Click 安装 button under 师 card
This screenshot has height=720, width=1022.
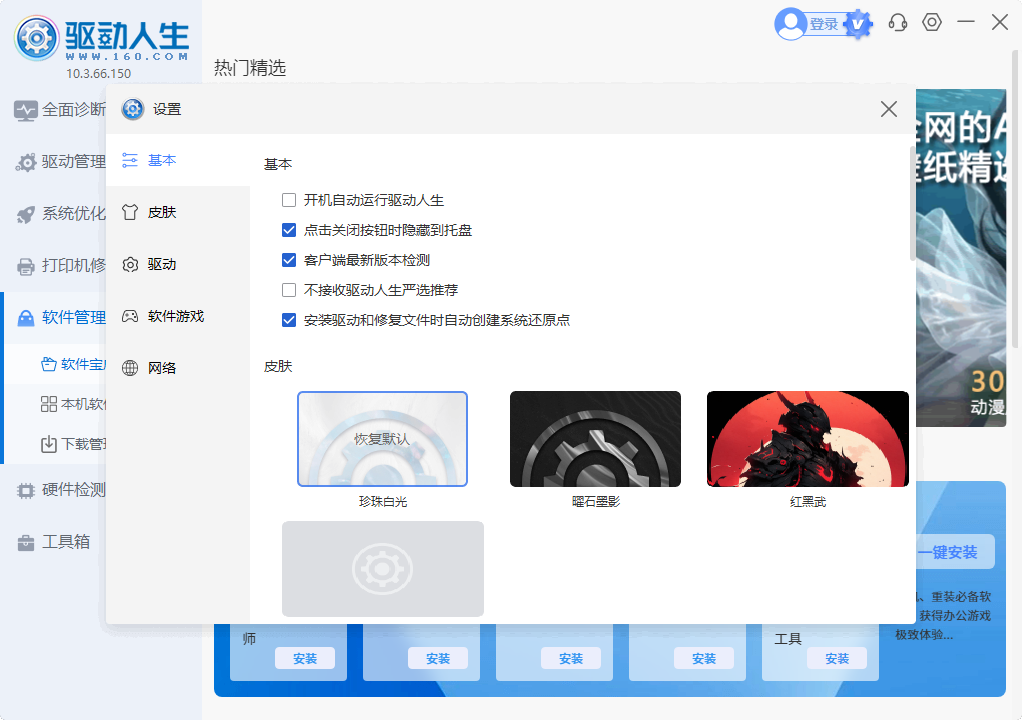point(305,659)
